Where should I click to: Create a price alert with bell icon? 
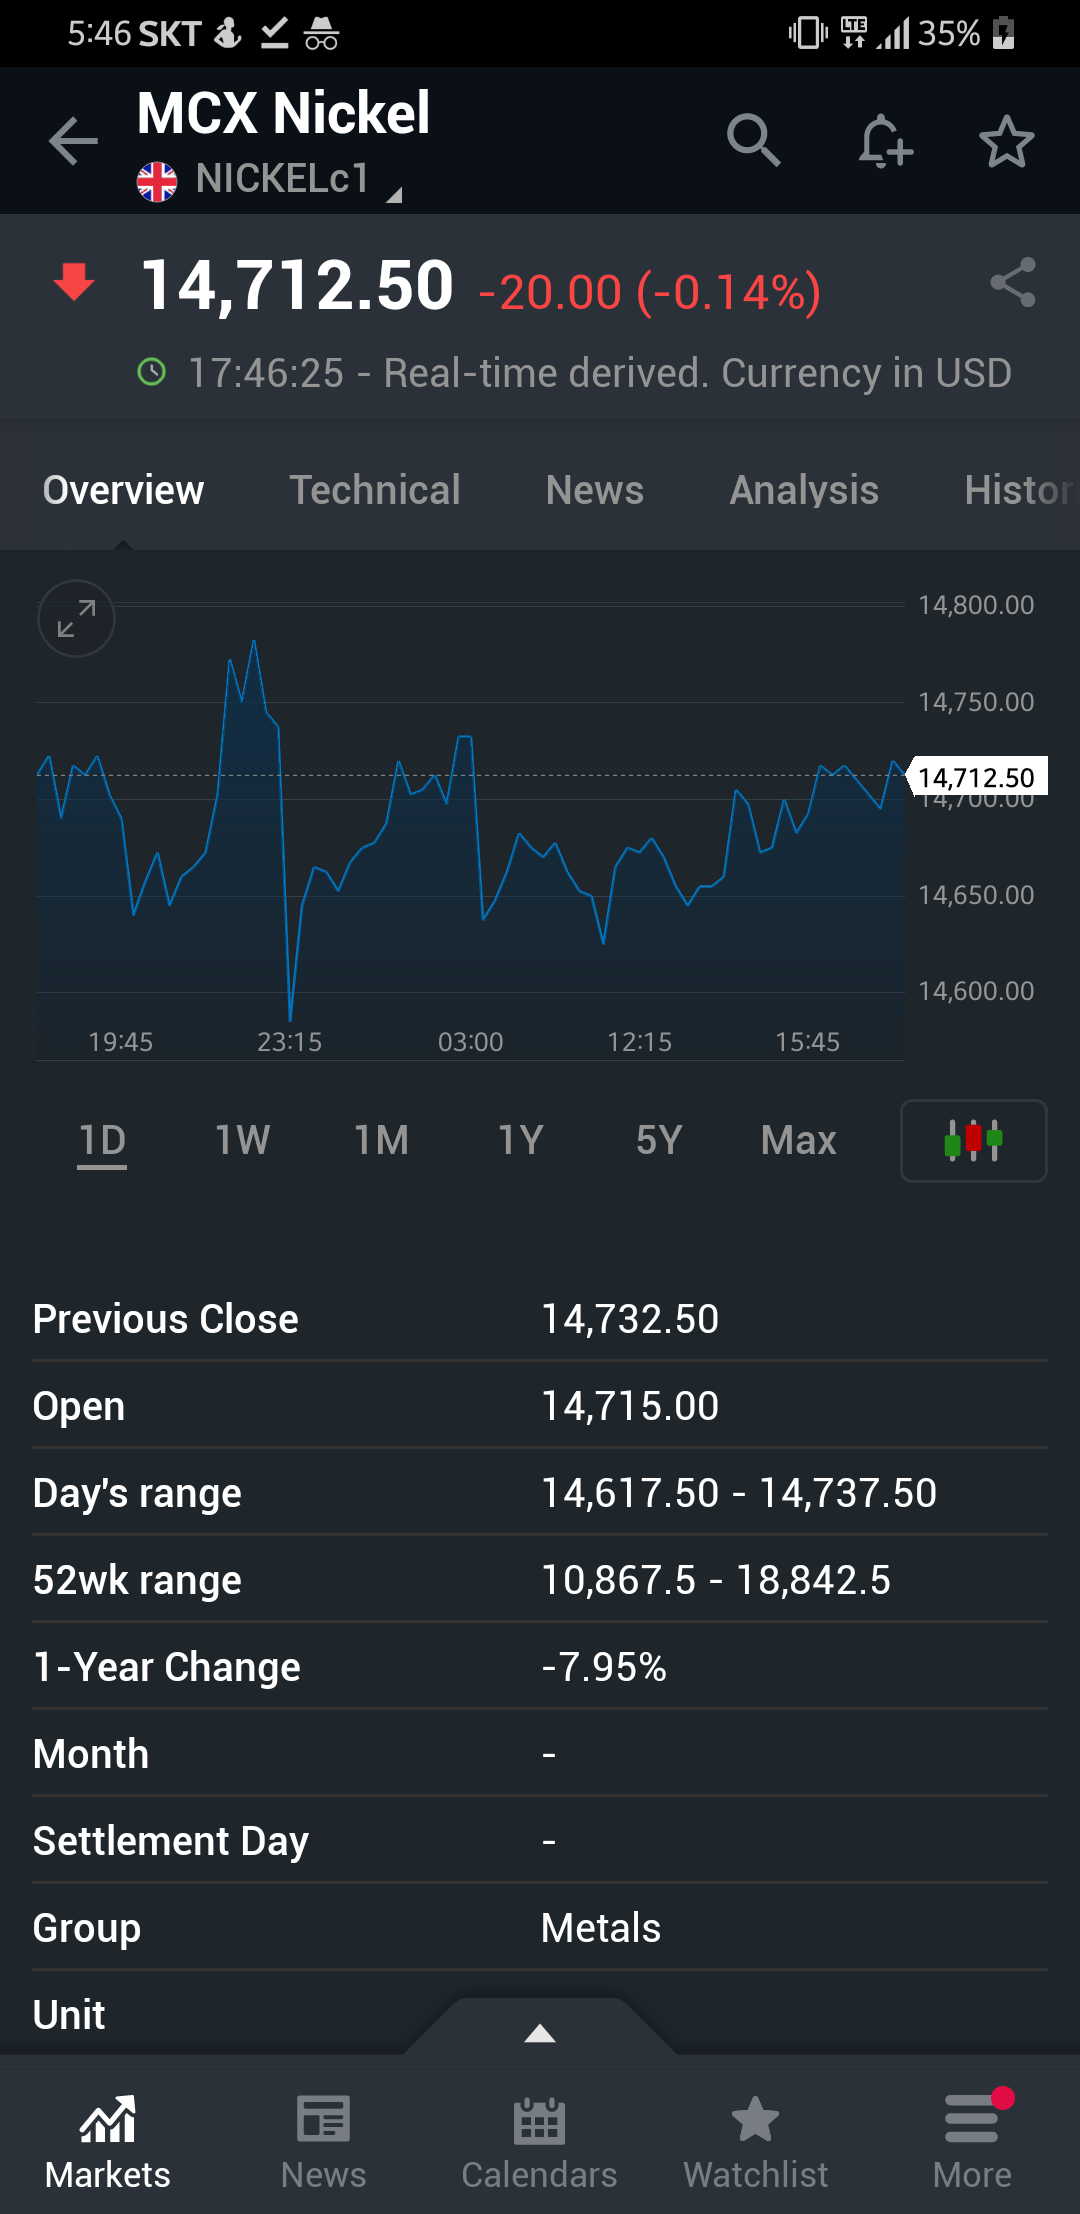click(885, 141)
